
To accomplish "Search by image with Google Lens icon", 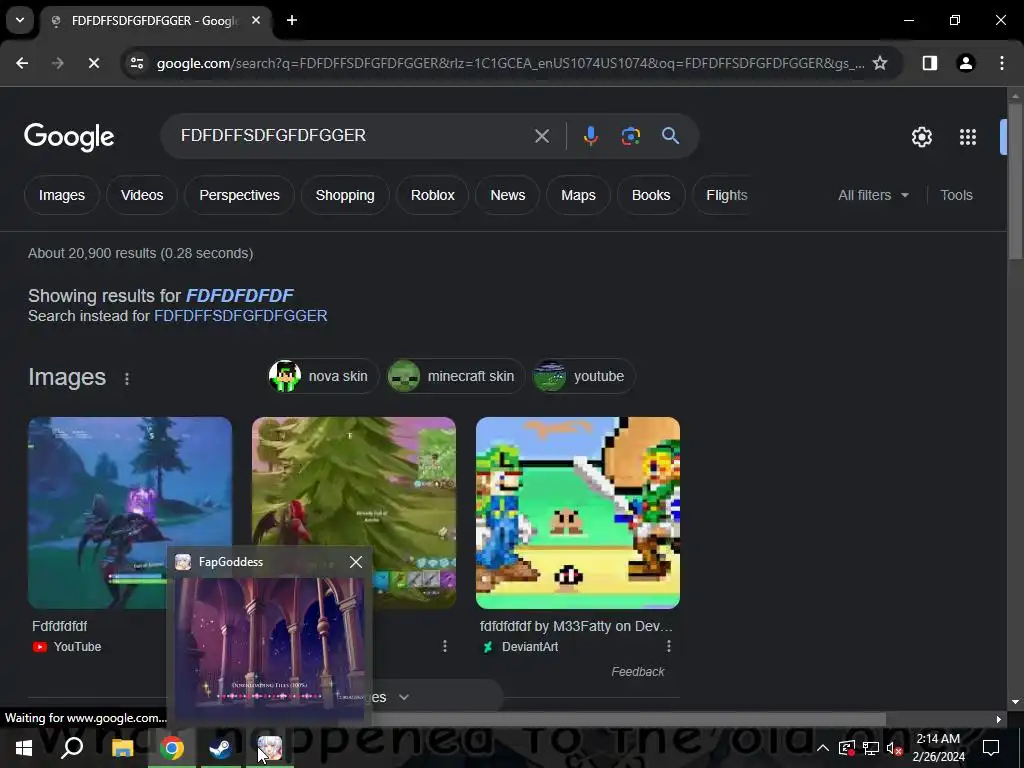I will pos(631,136).
